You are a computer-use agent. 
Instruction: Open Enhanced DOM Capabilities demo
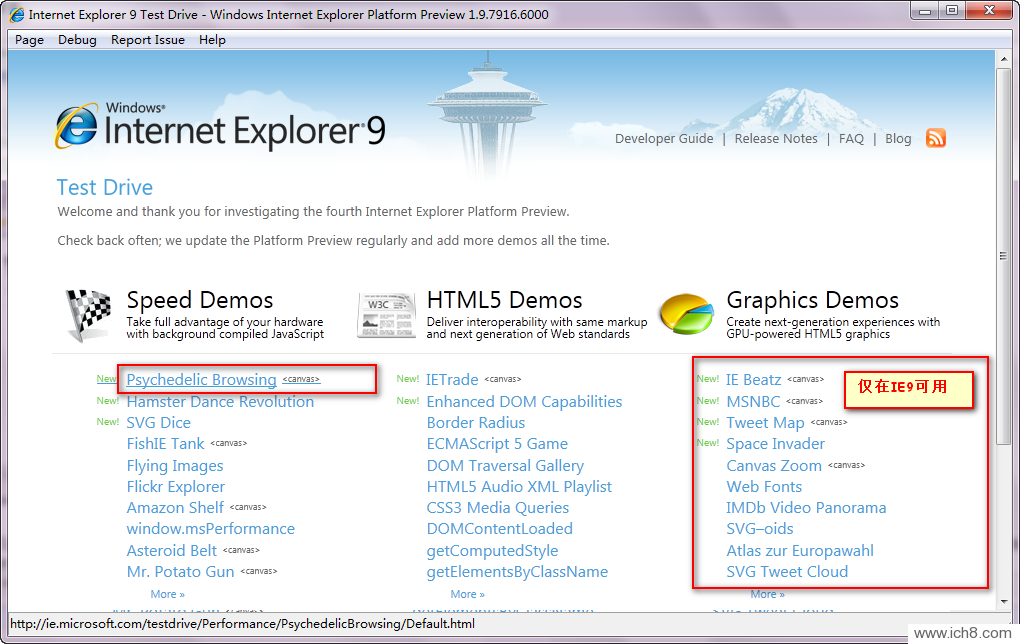tap(524, 401)
